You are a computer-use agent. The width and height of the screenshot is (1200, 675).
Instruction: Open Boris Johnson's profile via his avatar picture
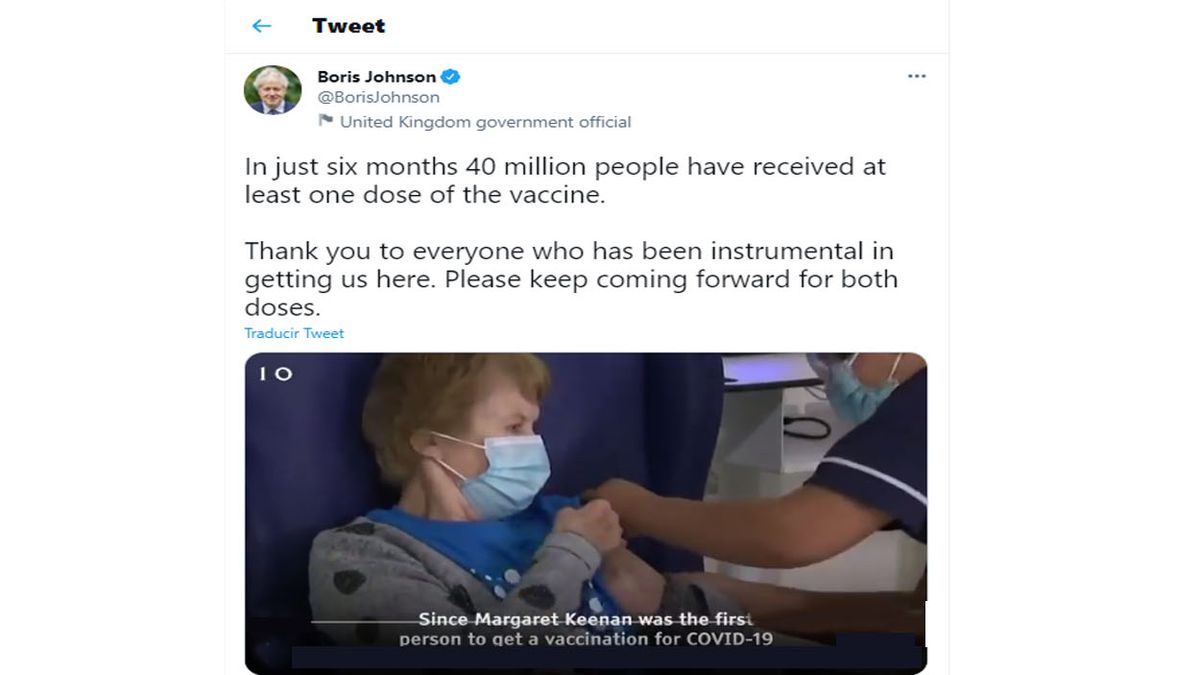click(267, 88)
